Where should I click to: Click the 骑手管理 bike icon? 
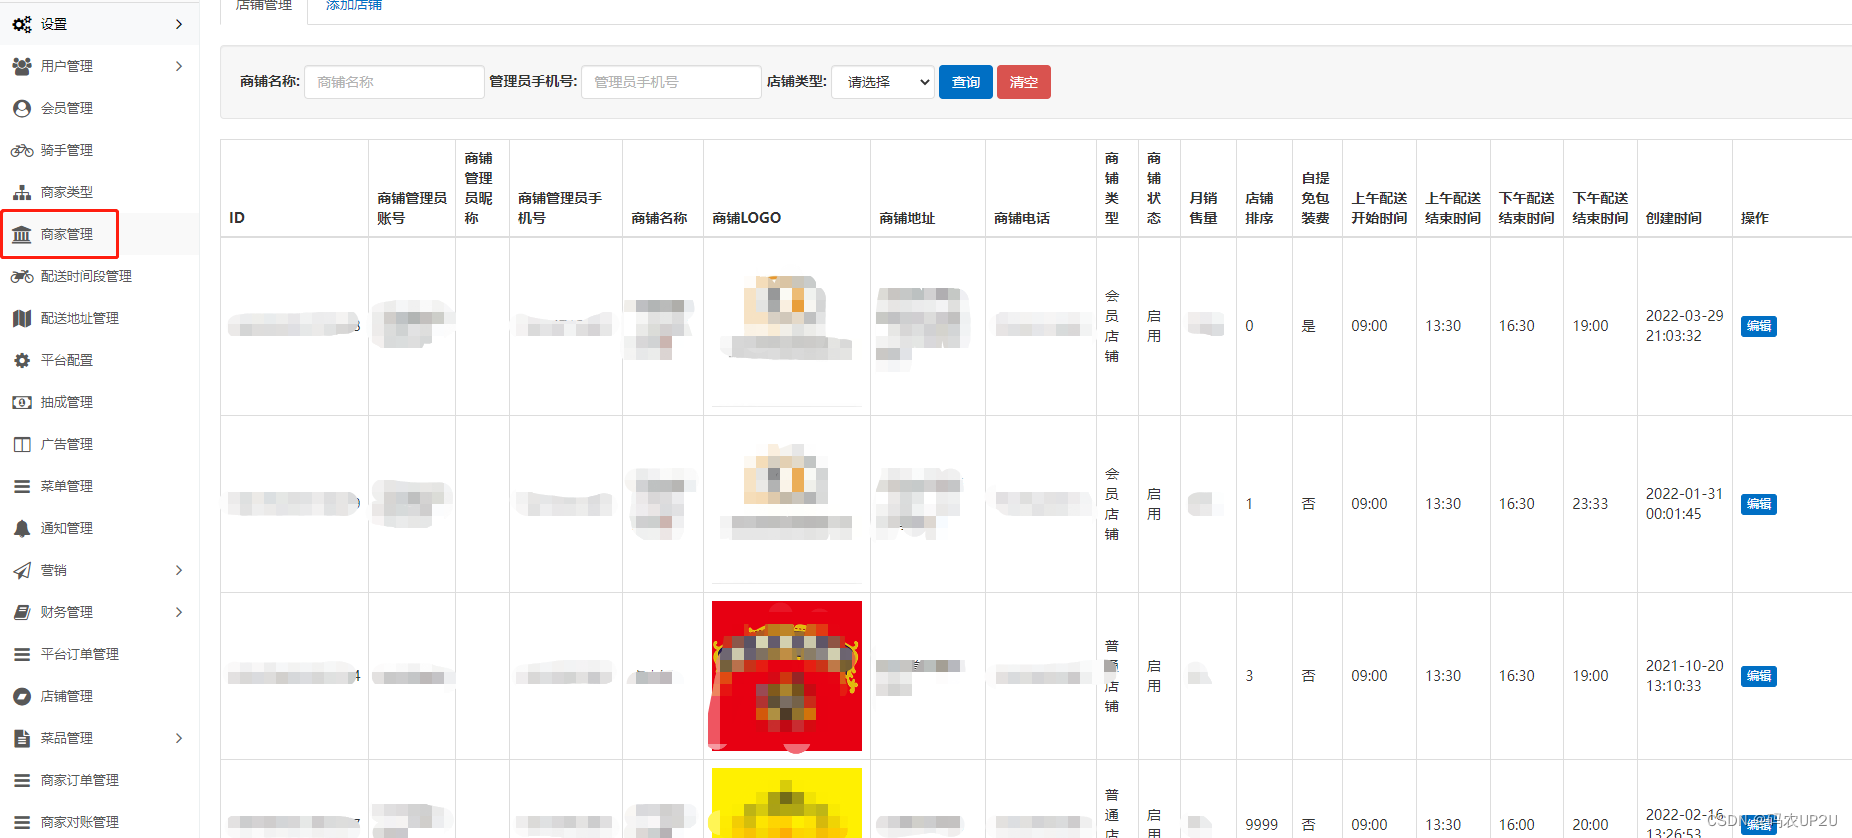coord(22,150)
